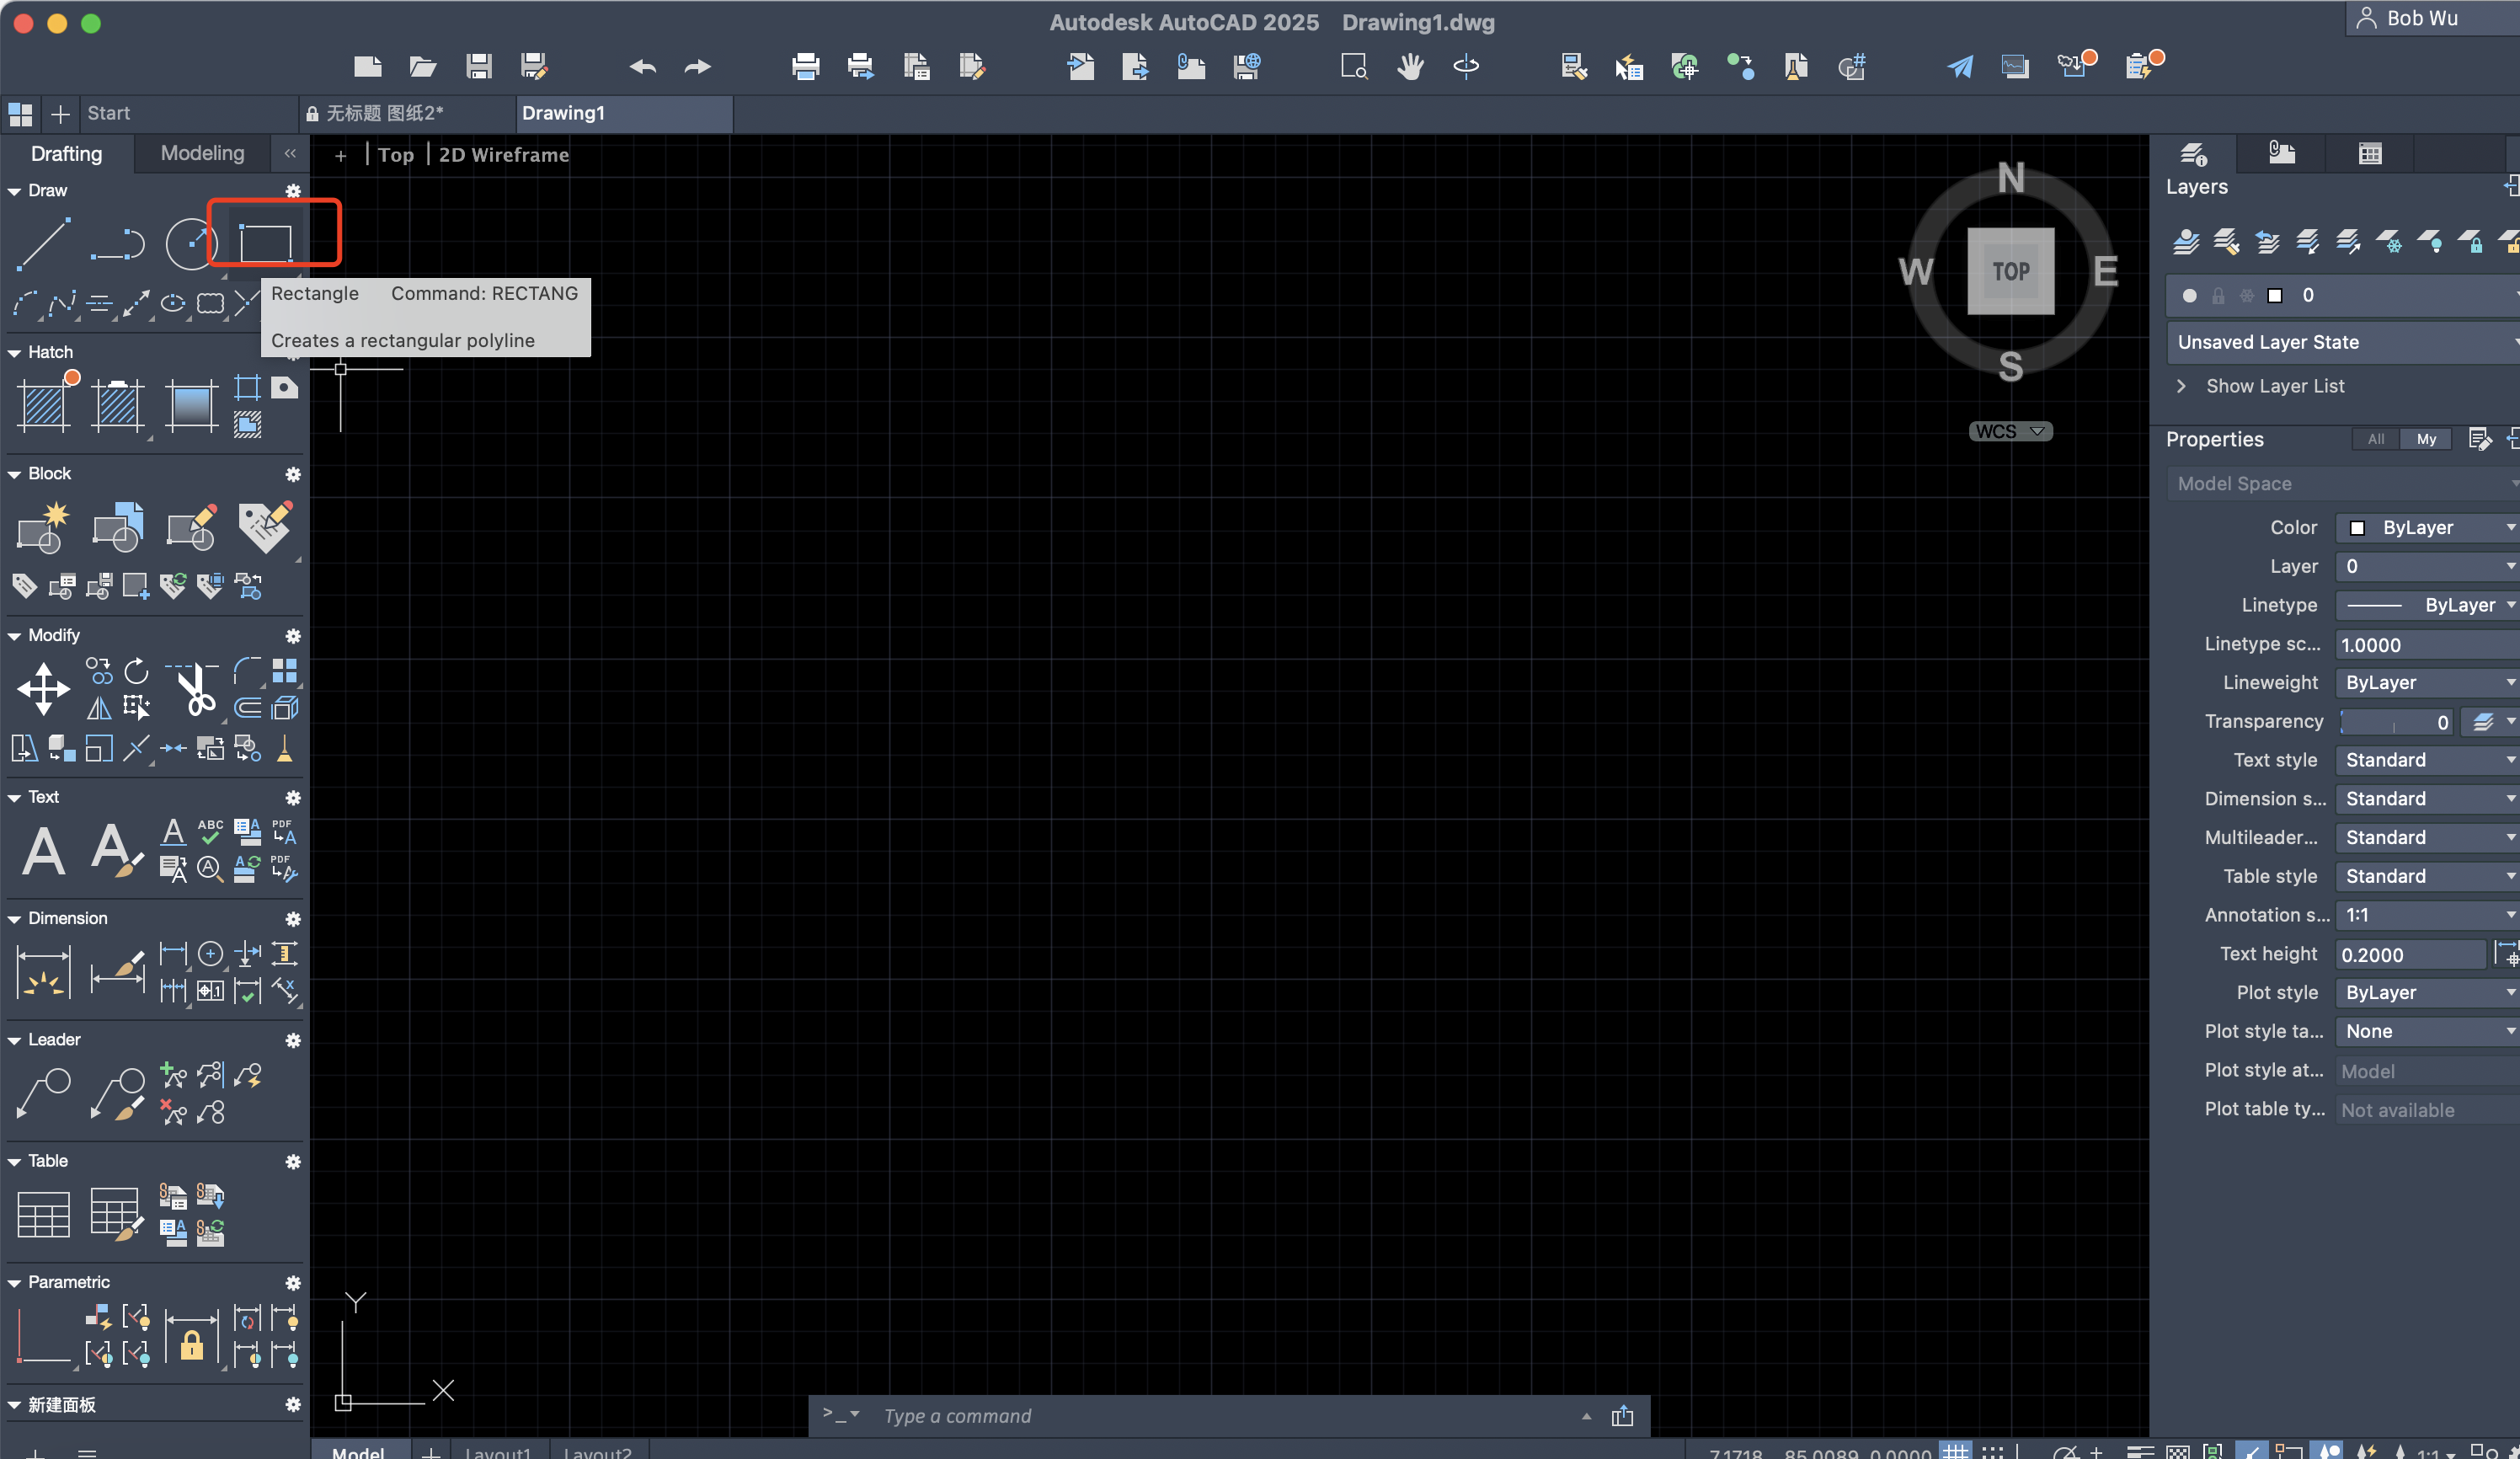The width and height of the screenshot is (2520, 1459).
Task: Click the Redo arrow in toolbar
Action: (697, 67)
